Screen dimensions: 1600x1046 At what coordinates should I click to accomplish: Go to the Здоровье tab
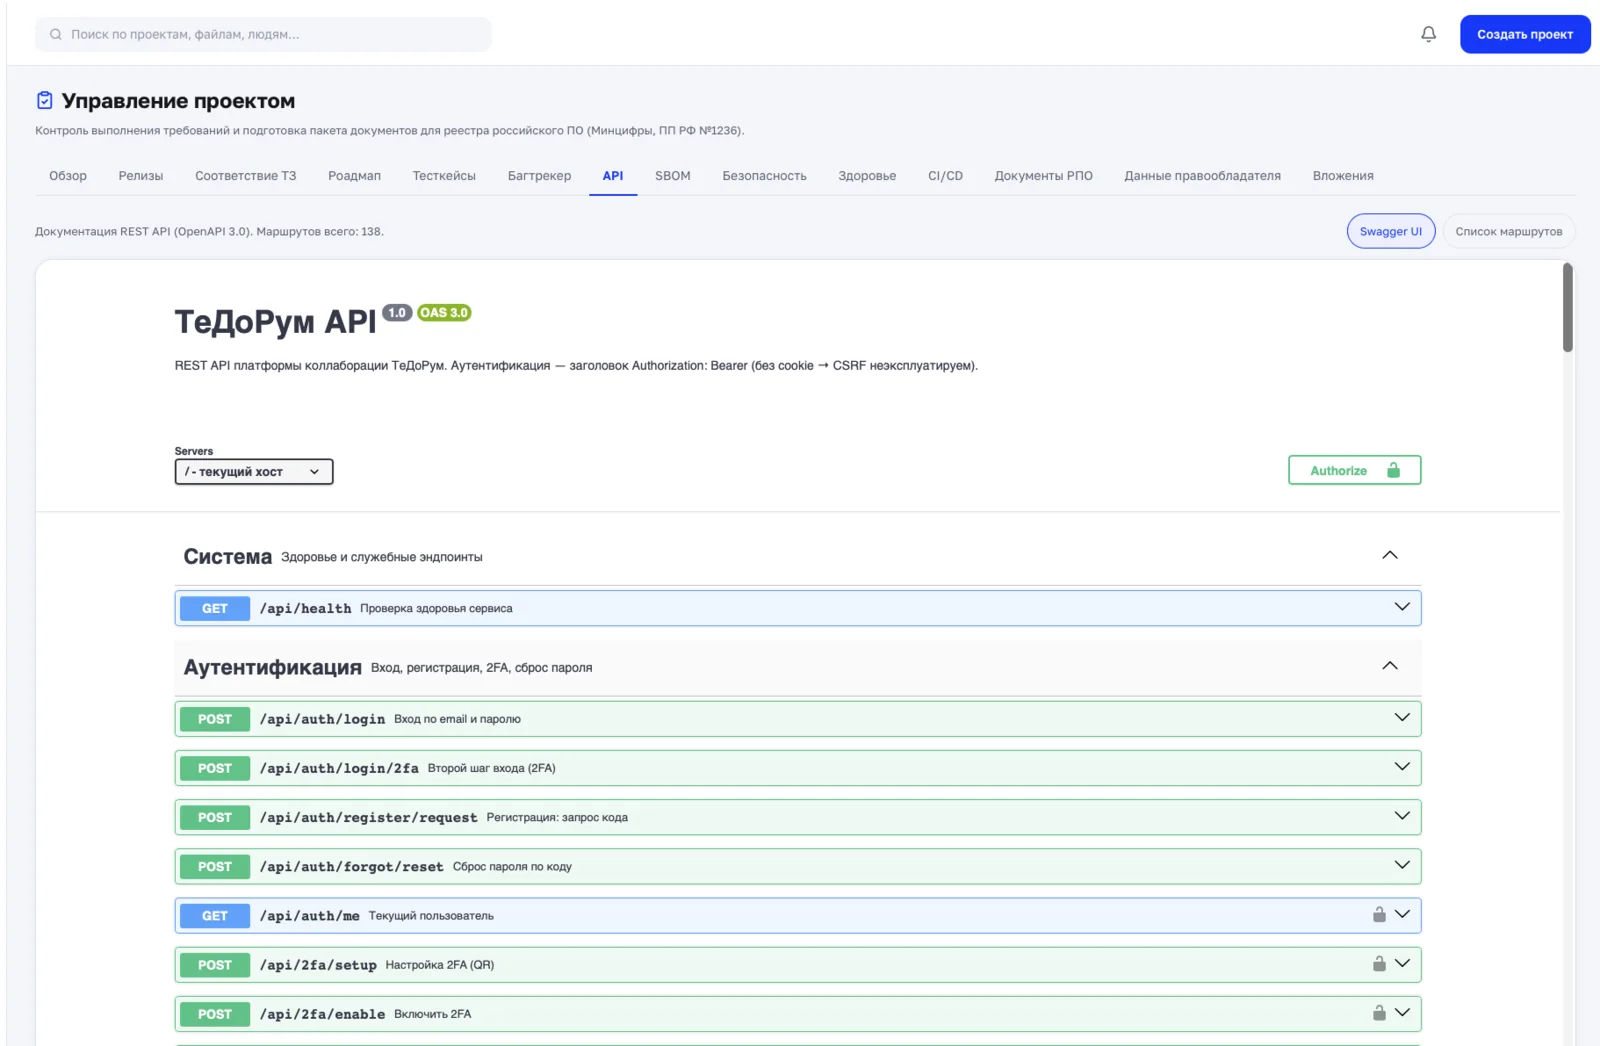[x=867, y=176]
